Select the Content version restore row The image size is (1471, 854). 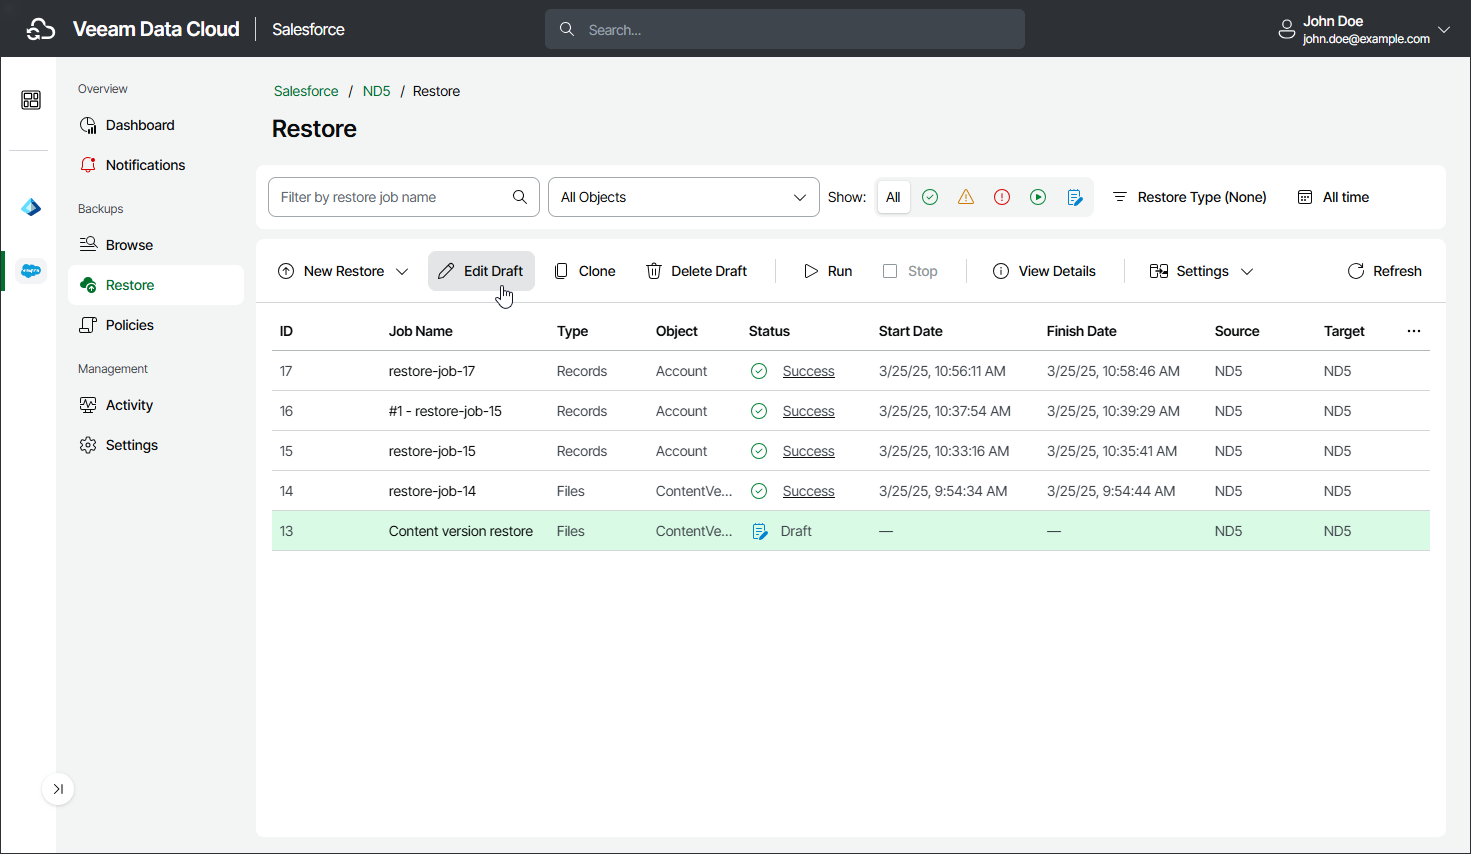click(x=851, y=531)
